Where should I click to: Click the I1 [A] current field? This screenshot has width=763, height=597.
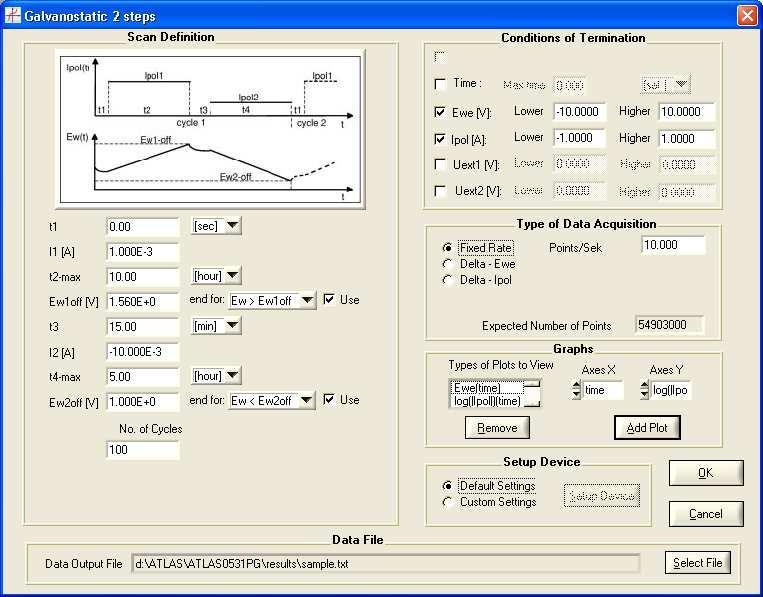143,252
